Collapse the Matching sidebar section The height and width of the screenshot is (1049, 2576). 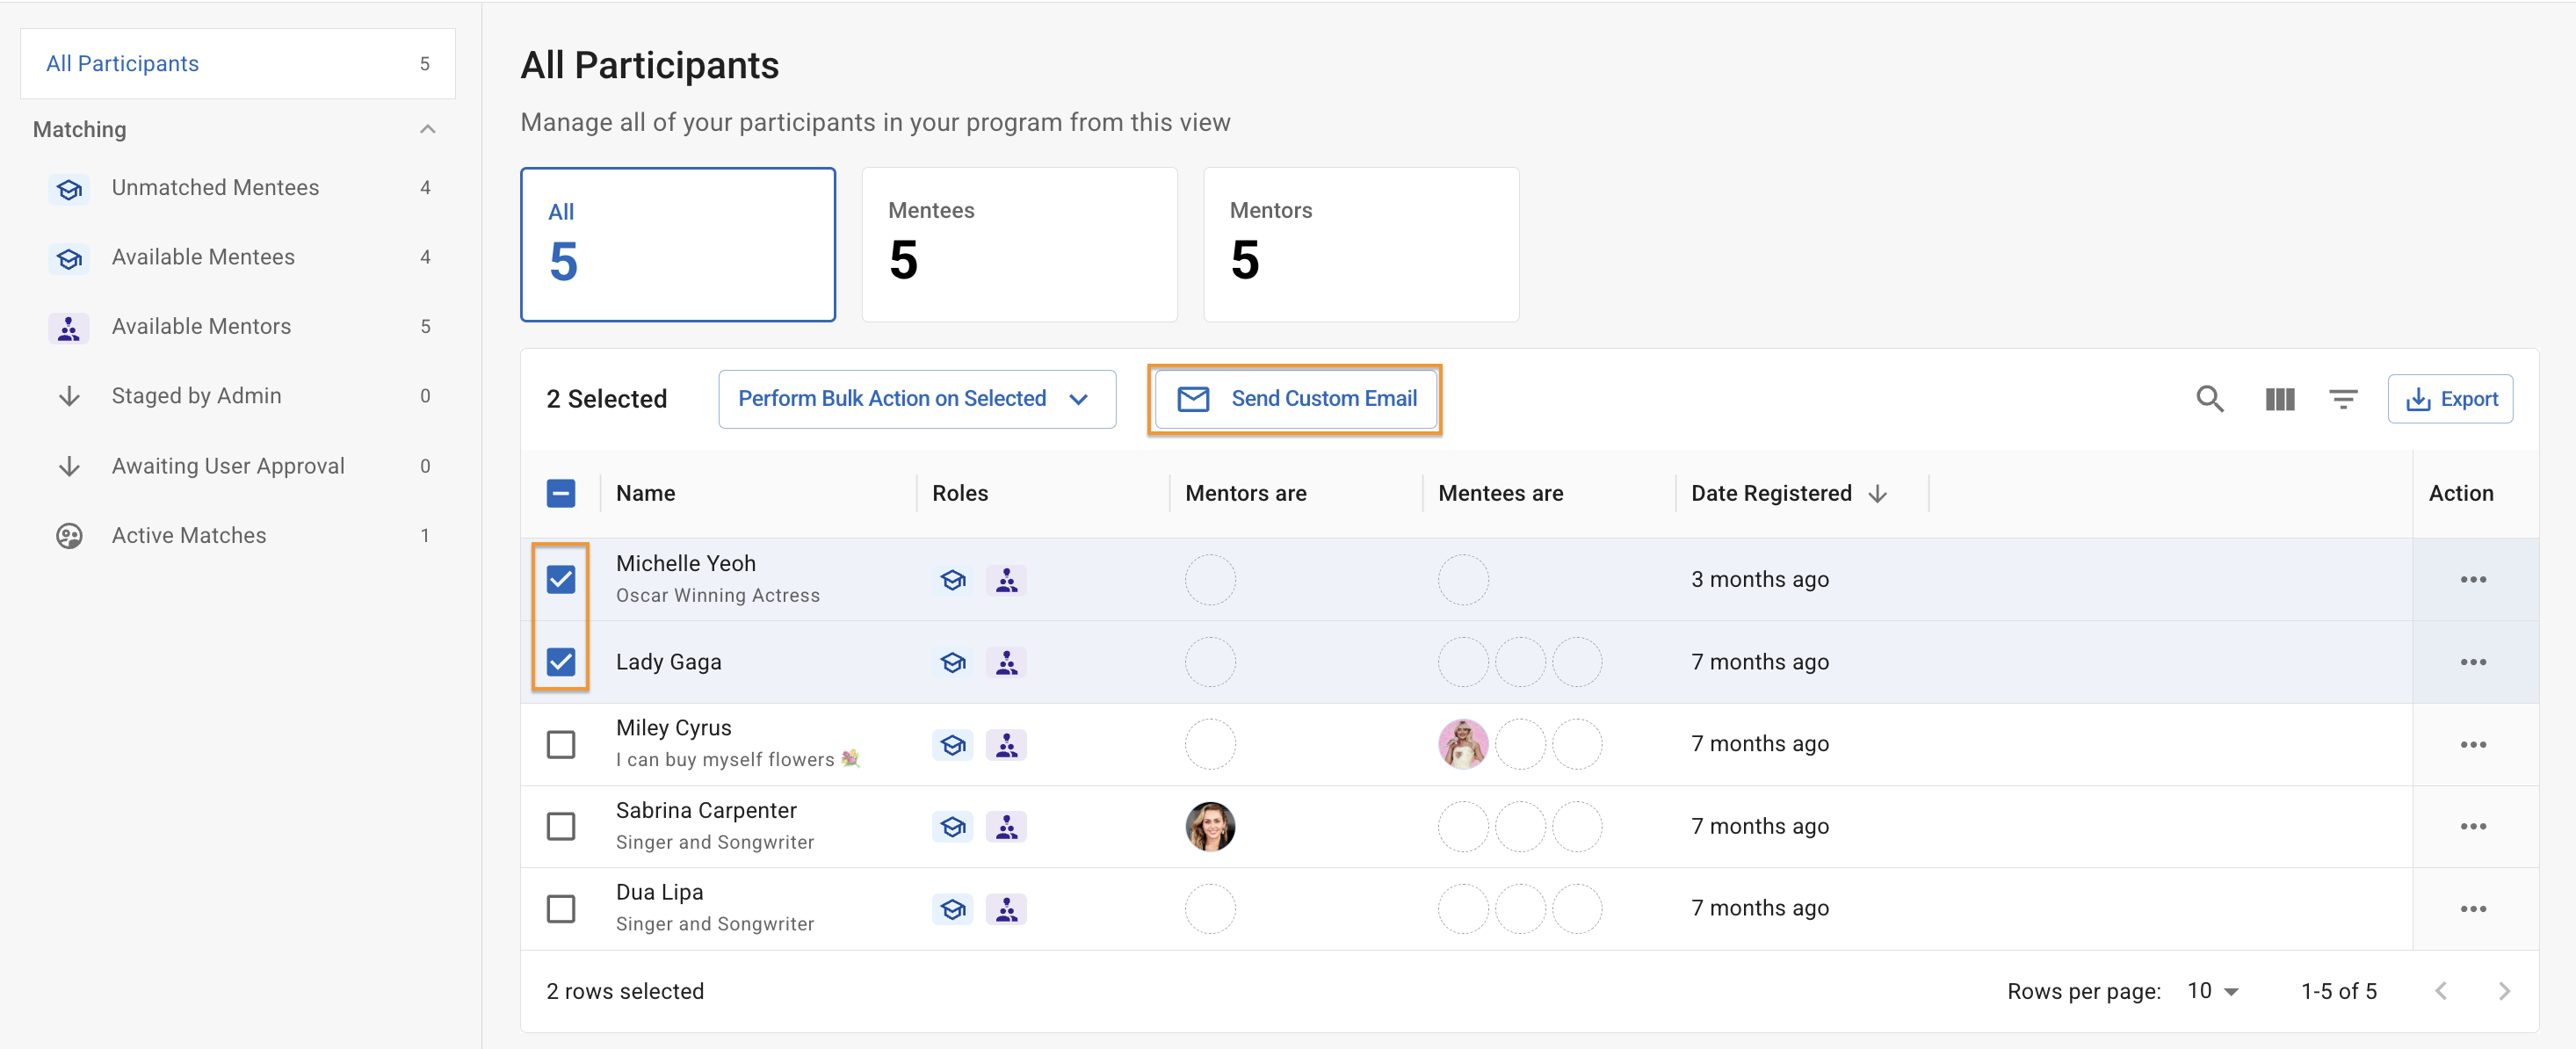pos(427,129)
